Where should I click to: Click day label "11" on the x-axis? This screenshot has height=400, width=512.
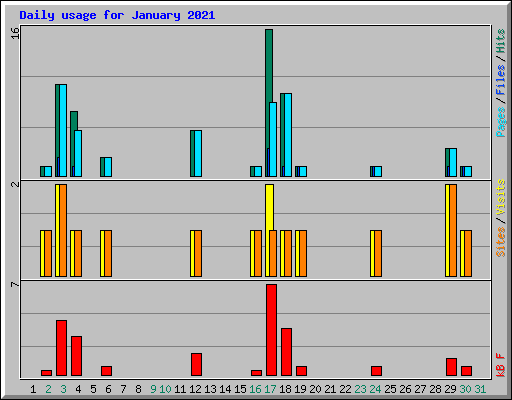[180, 389]
